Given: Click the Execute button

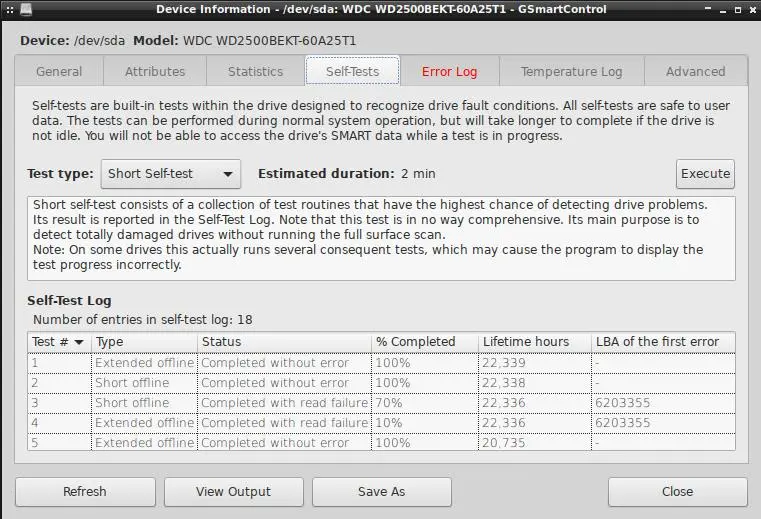Looking at the screenshot, I should pos(705,174).
